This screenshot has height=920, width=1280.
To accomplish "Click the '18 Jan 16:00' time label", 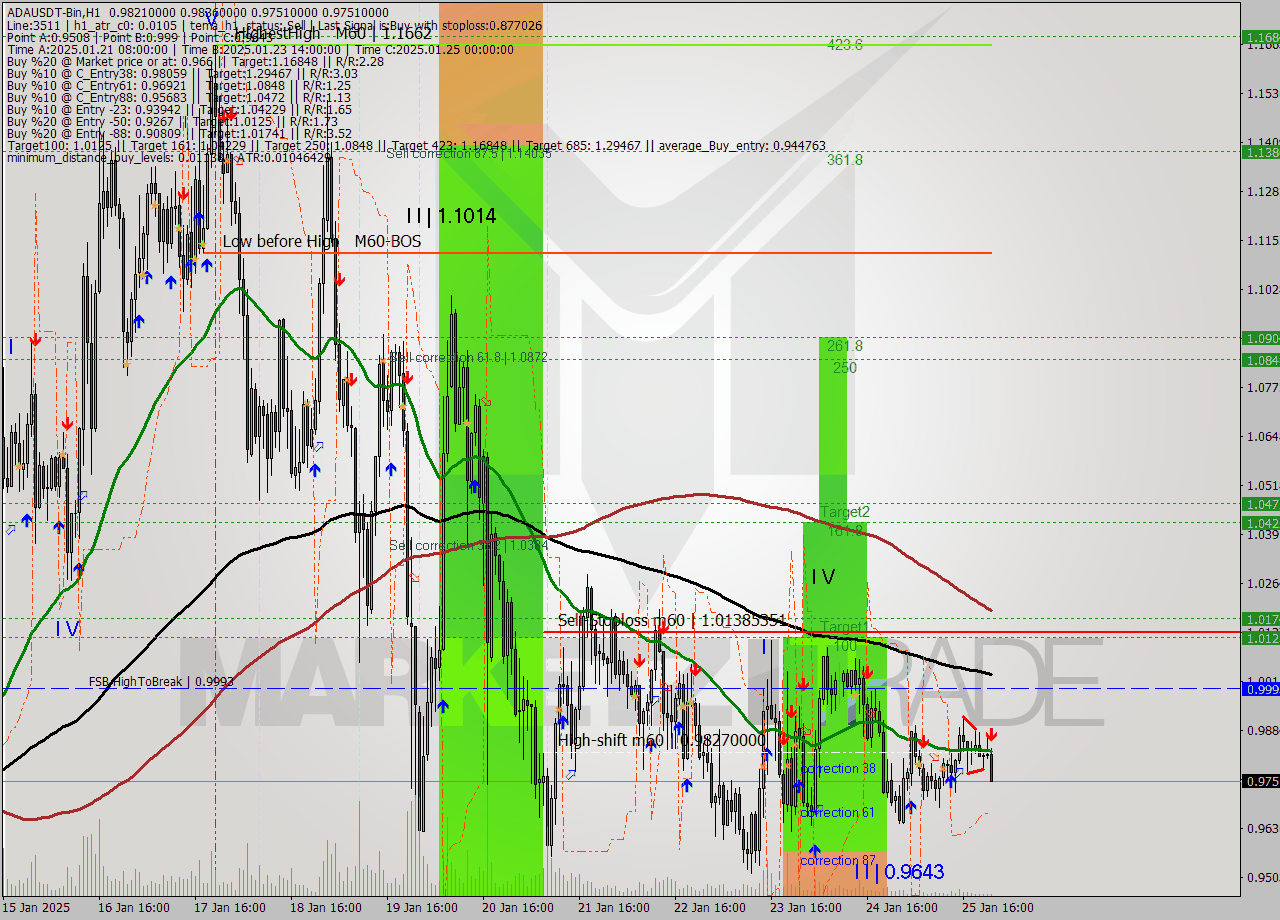I will (x=325, y=908).
